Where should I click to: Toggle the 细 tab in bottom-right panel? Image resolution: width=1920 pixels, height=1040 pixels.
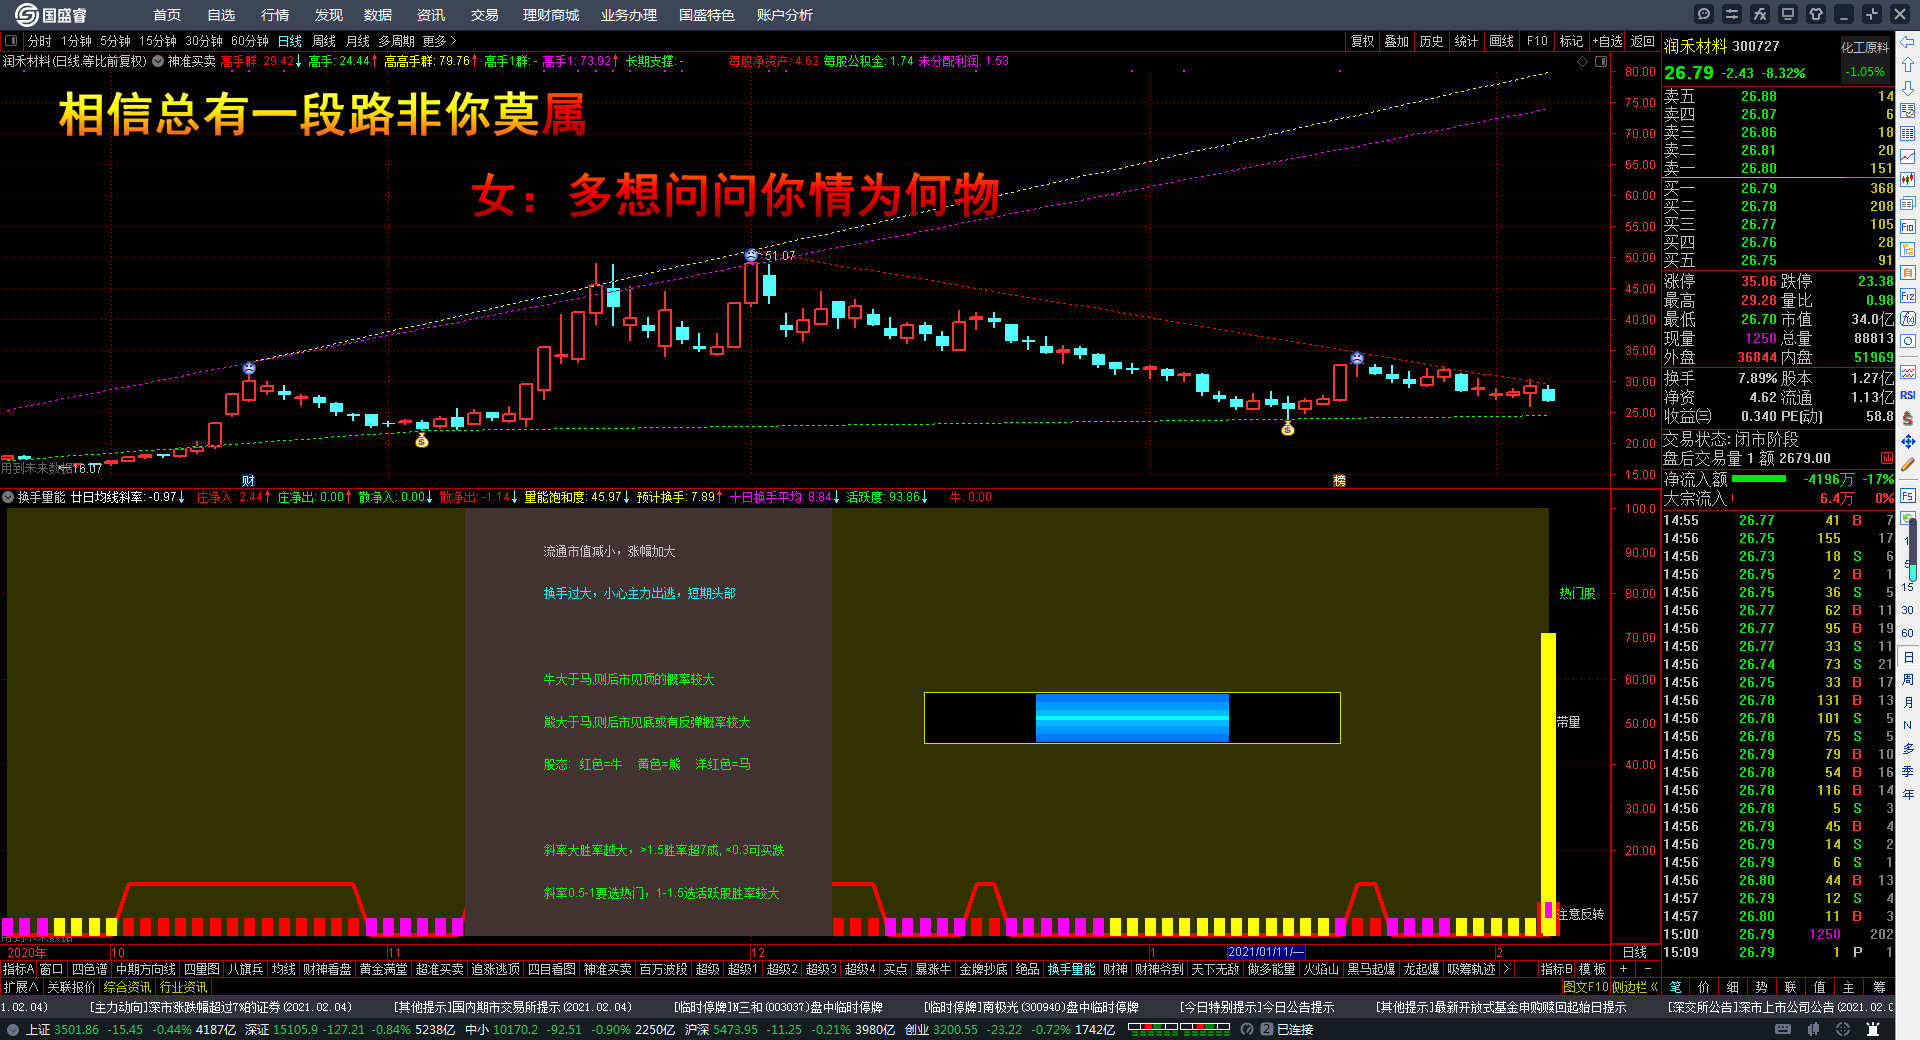[x=1733, y=987]
